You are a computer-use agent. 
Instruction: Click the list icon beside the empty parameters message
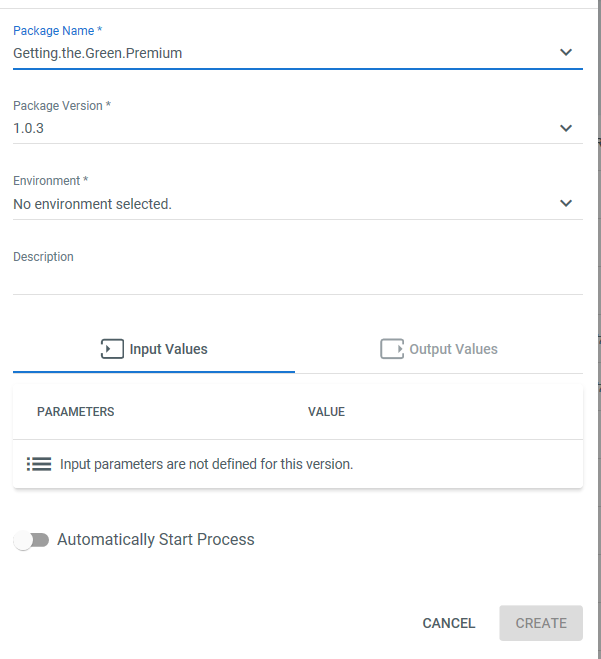click(x=39, y=464)
